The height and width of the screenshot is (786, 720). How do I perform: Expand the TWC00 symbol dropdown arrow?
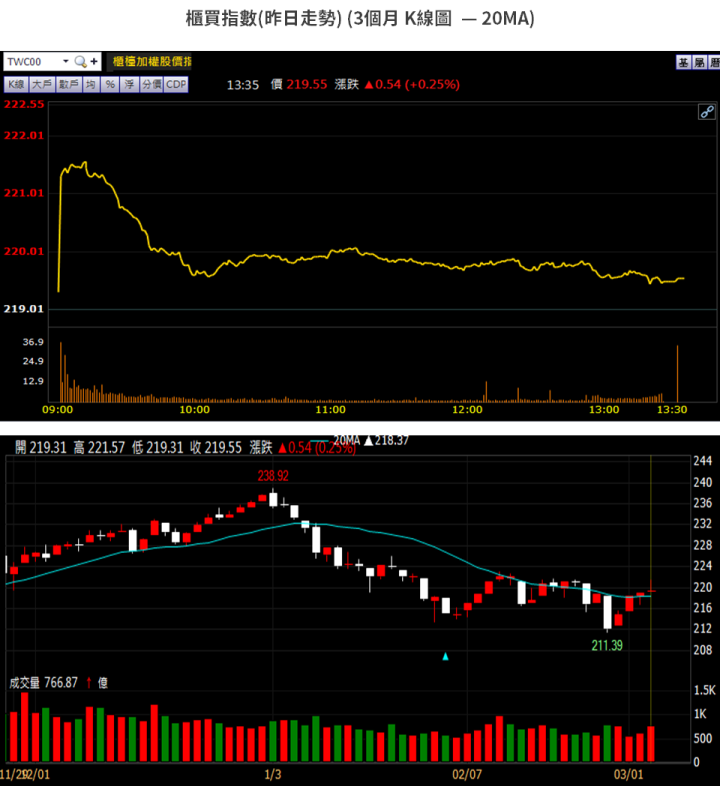(65, 61)
